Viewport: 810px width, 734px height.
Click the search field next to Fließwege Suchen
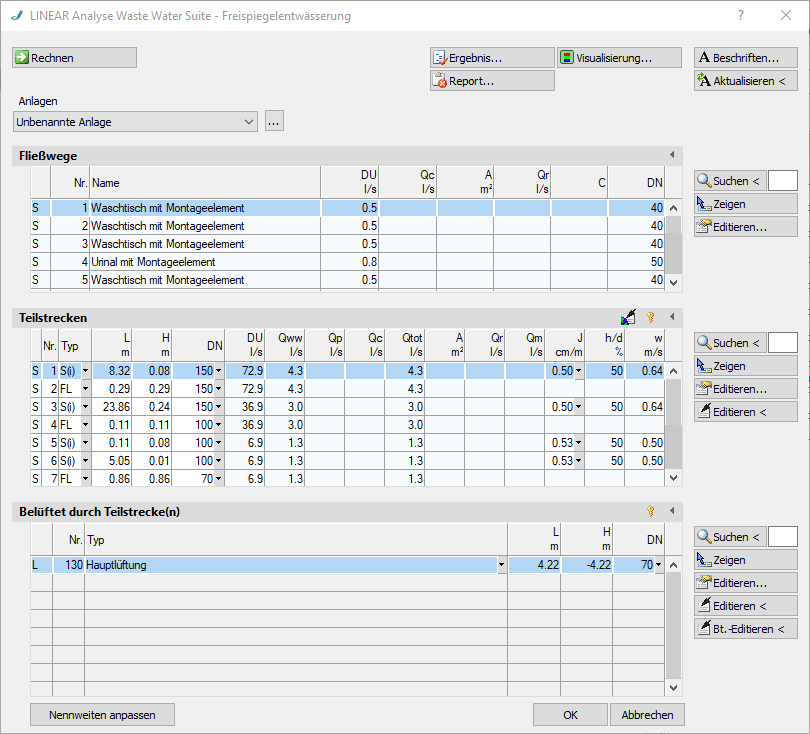(783, 181)
